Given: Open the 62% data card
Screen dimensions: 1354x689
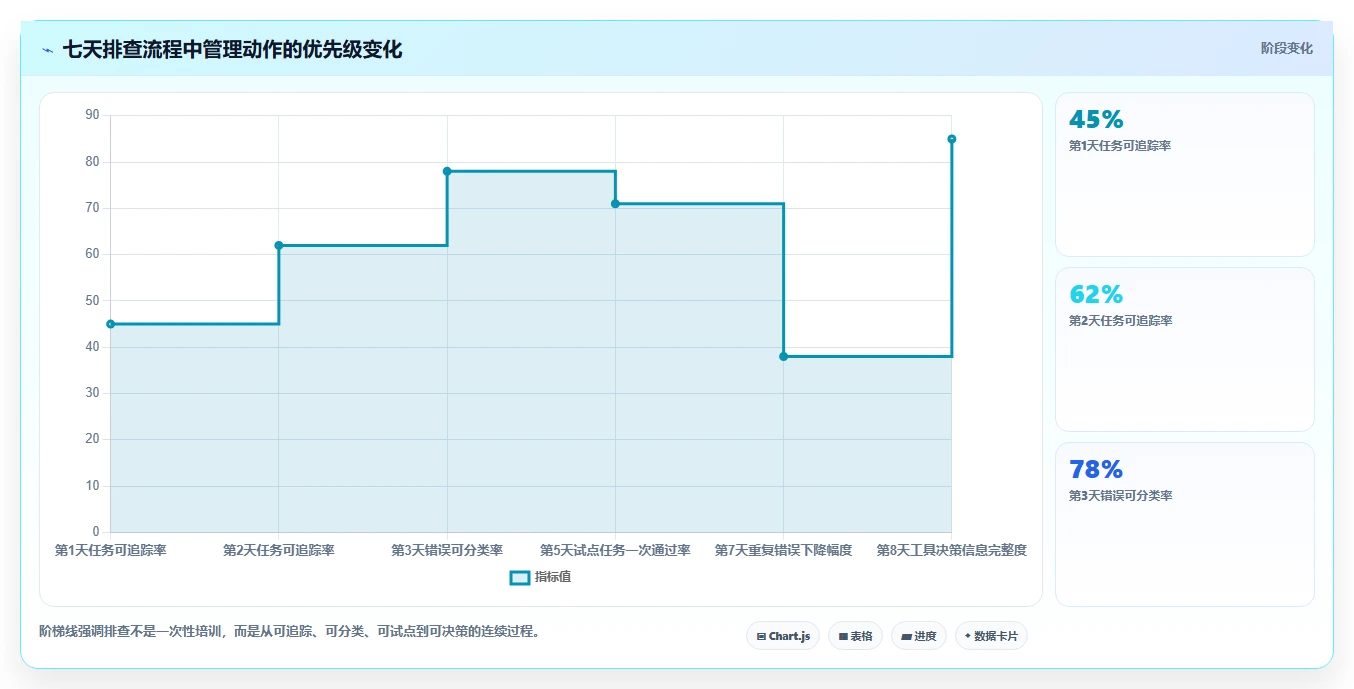Looking at the screenshot, I should pos(1185,350).
